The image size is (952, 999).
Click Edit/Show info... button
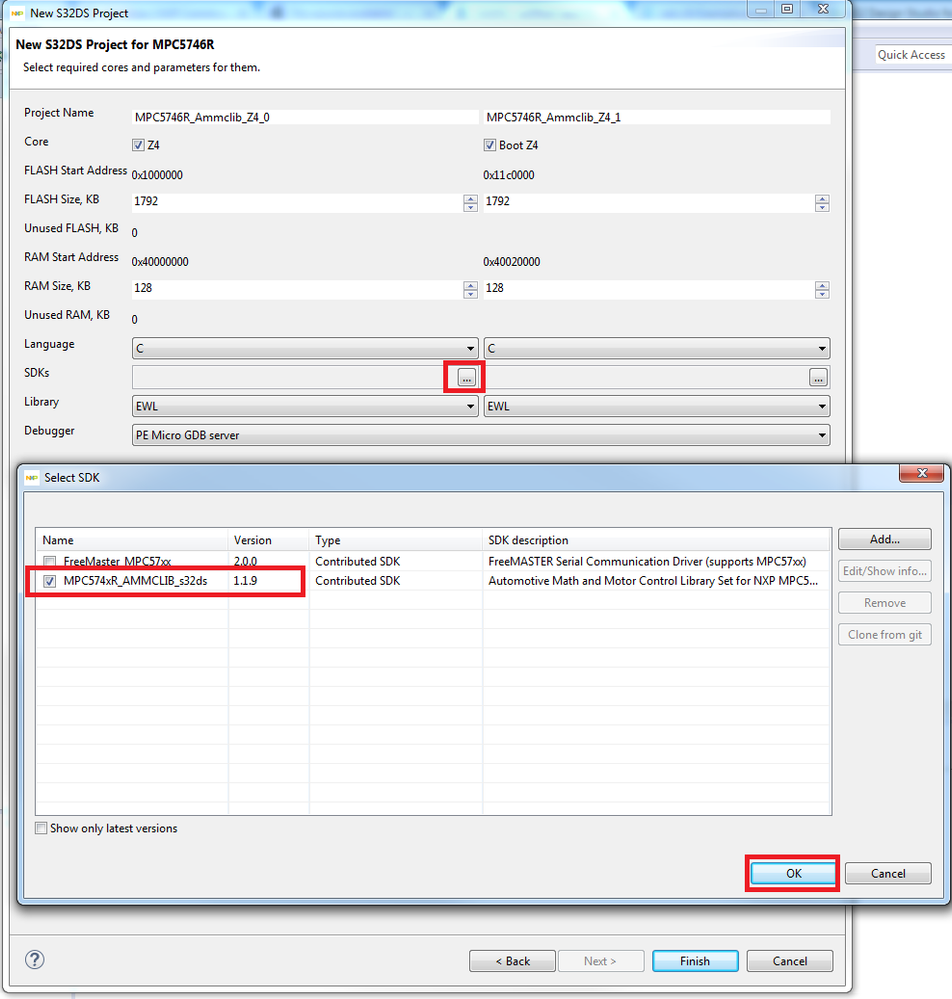point(884,571)
